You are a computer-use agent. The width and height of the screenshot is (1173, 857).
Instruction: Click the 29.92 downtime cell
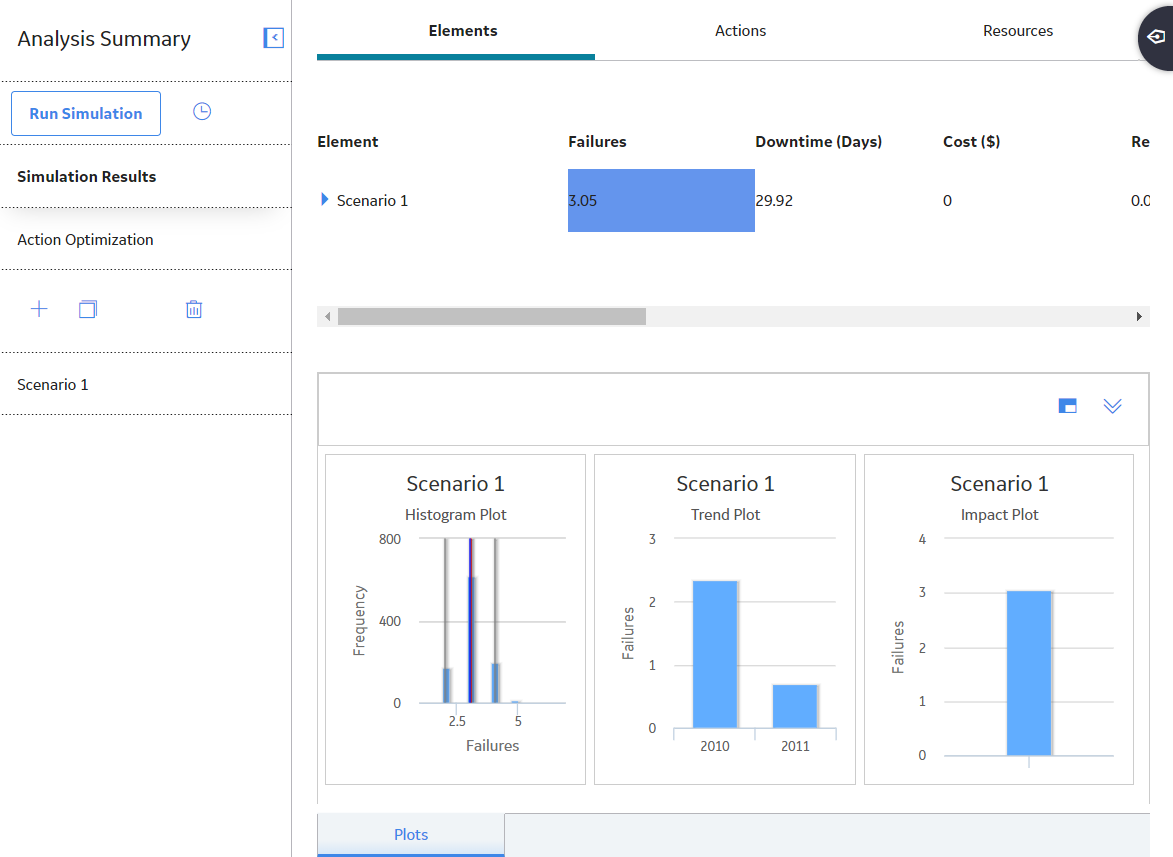pyautogui.click(x=848, y=200)
